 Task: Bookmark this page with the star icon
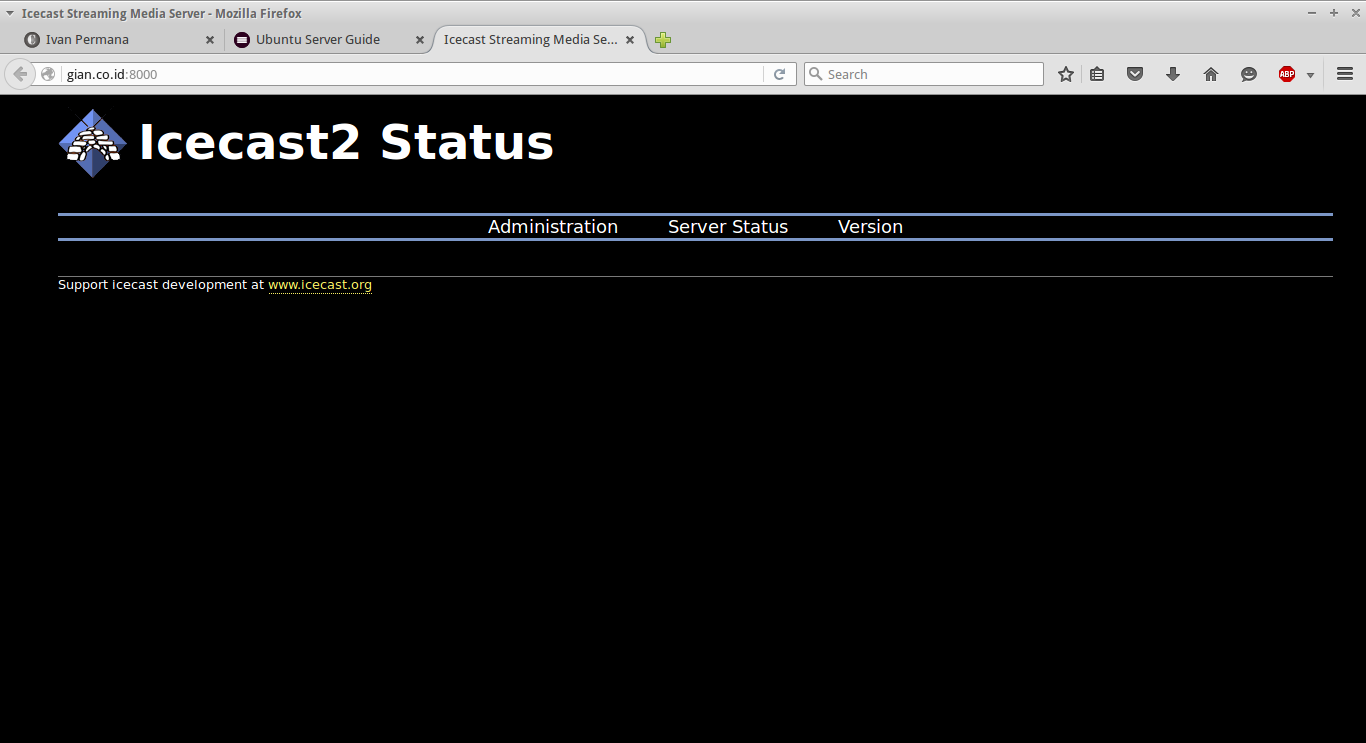pyautogui.click(x=1066, y=74)
